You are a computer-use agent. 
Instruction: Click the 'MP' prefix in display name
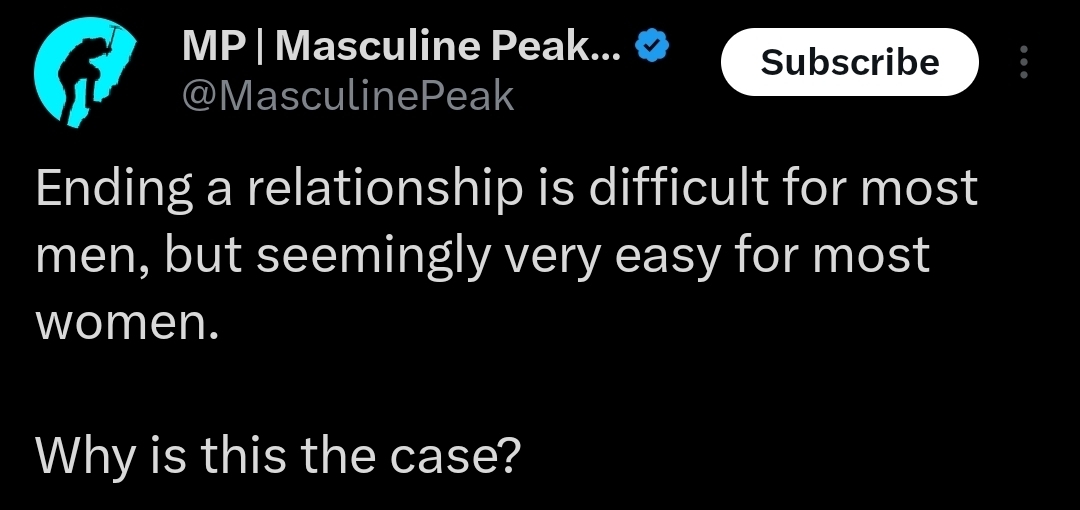[x=214, y=47]
